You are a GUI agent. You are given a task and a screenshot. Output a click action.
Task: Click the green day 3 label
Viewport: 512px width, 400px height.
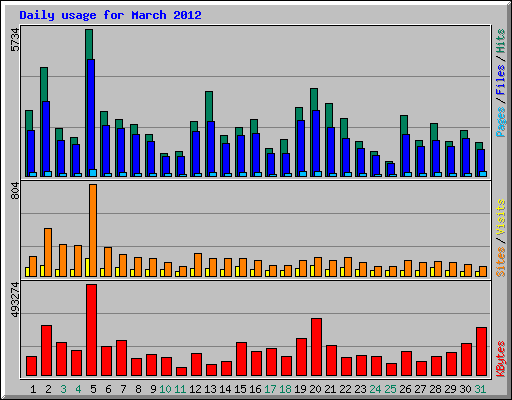tap(63, 389)
